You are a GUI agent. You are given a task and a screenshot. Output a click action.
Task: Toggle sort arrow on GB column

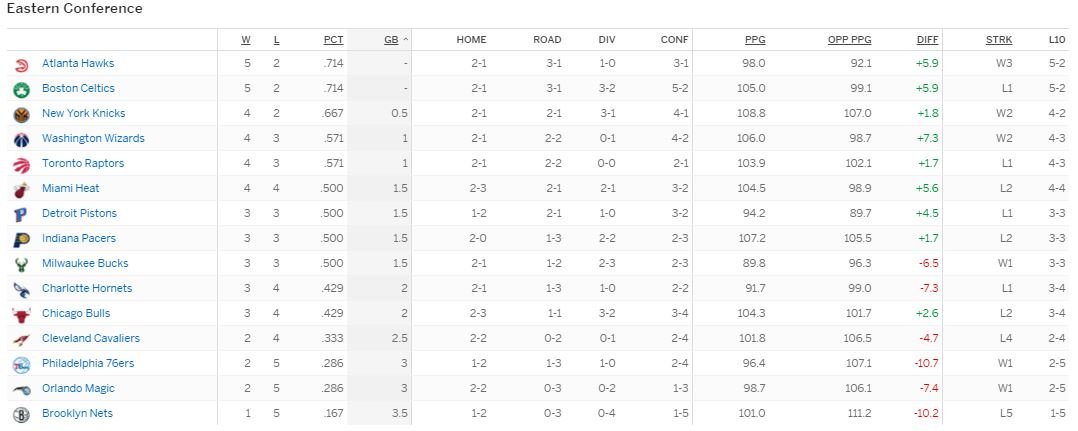pos(406,40)
